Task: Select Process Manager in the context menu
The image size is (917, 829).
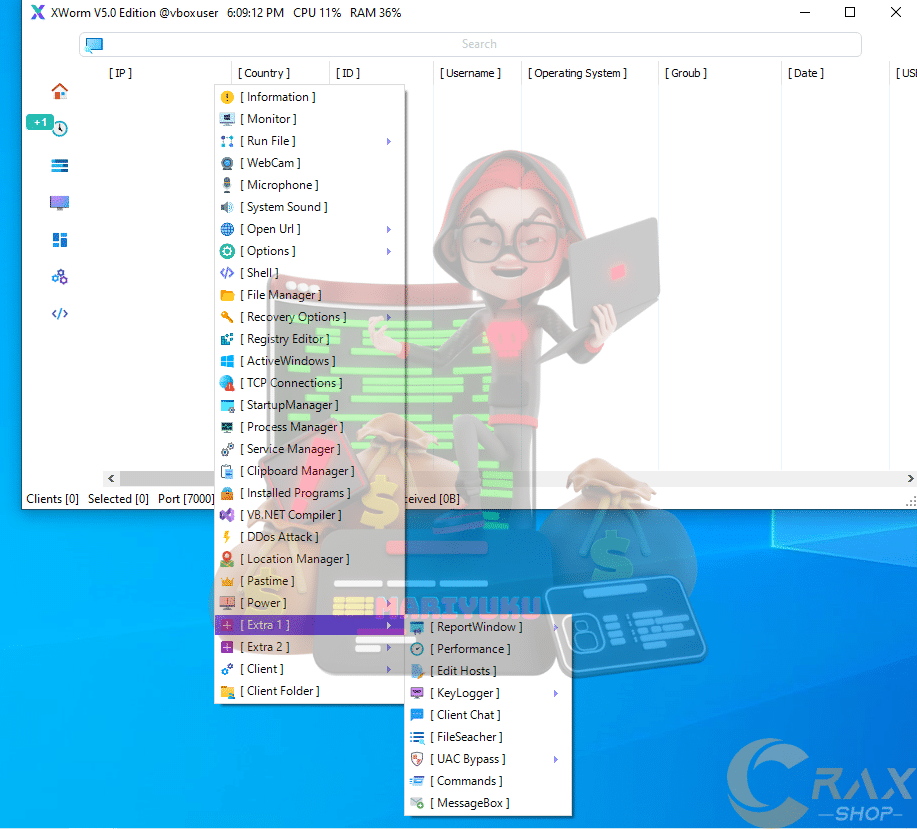Action: [x=291, y=427]
